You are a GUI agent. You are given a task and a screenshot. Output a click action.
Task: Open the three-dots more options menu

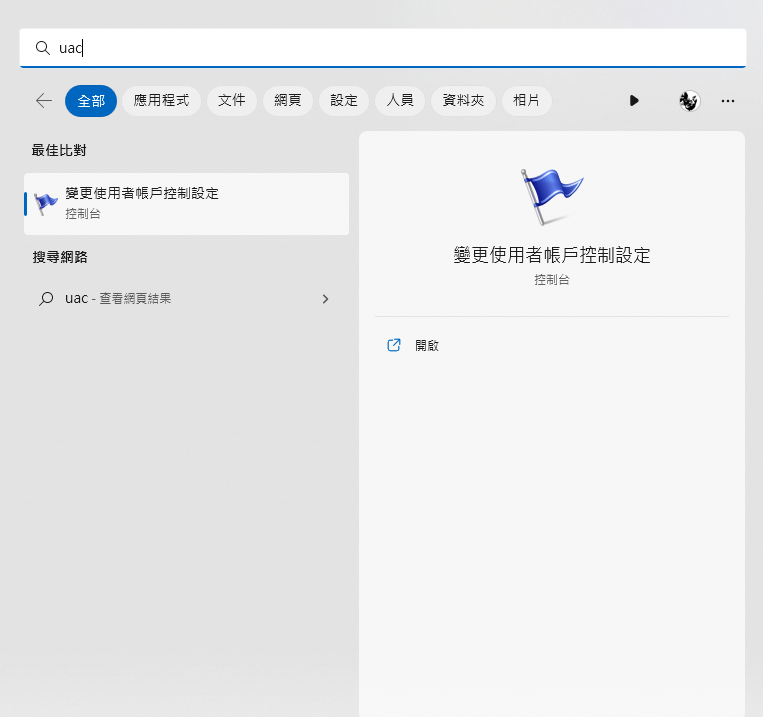coord(728,101)
